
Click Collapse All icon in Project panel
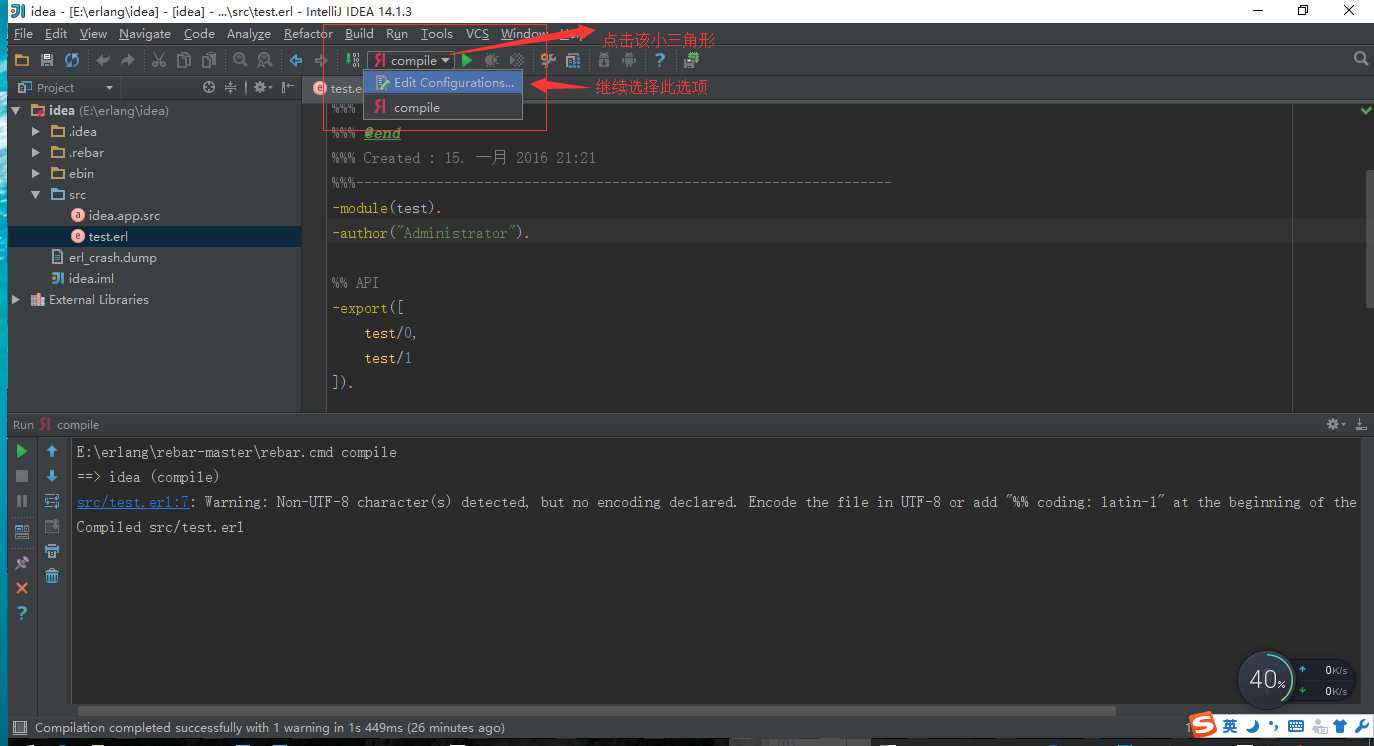(x=231, y=87)
